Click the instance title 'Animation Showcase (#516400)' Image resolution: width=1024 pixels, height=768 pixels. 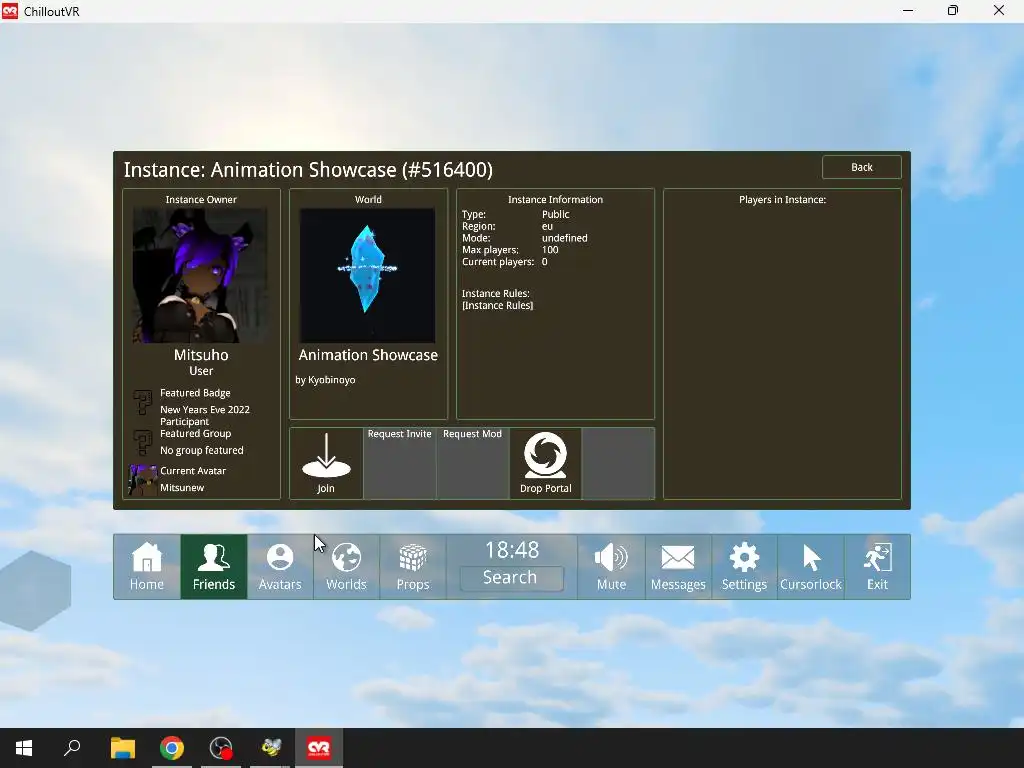coord(351,170)
